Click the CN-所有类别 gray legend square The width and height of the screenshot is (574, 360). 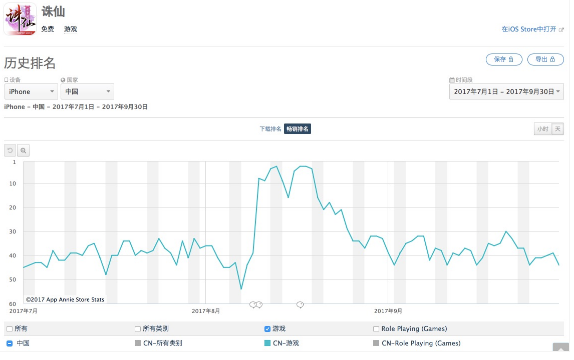(138, 343)
